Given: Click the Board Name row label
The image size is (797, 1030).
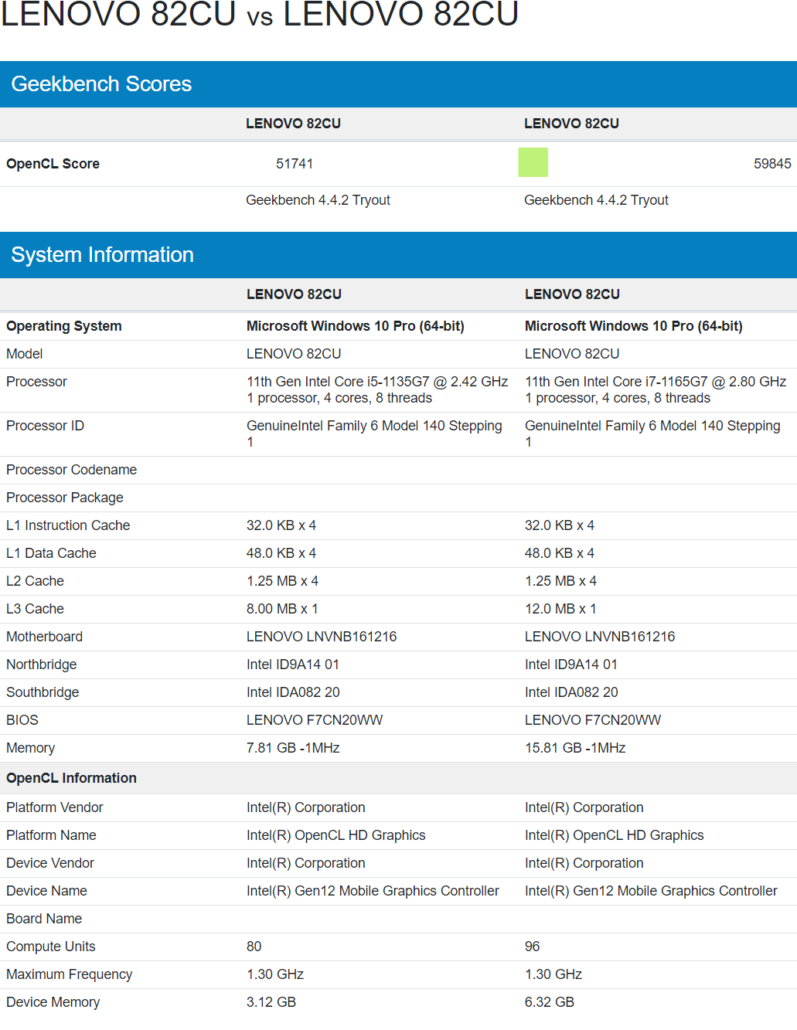Looking at the screenshot, I should point(44,919).
